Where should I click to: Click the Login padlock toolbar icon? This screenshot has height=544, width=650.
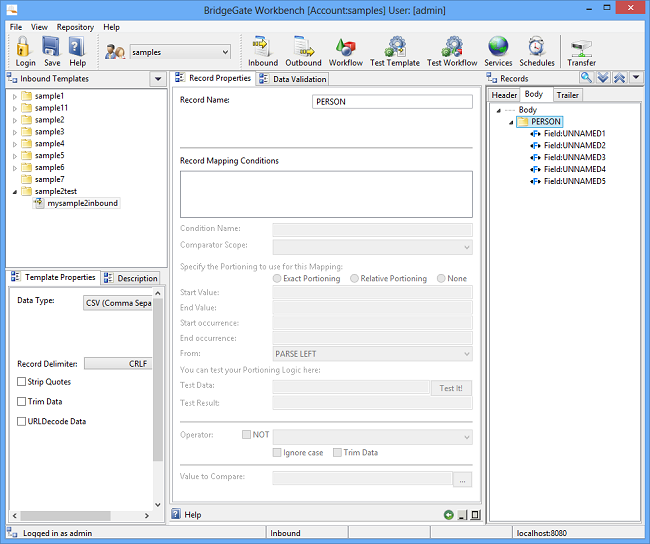(23, 46)
